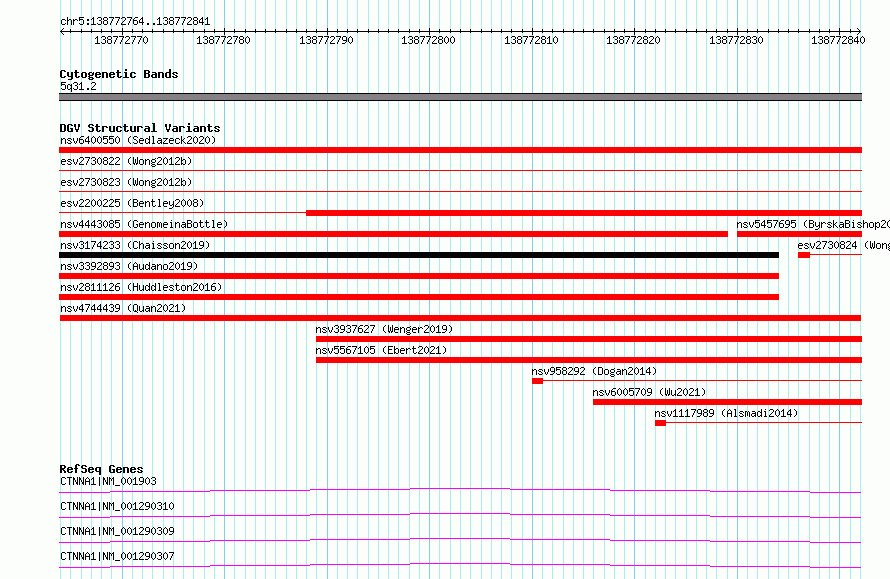The image size is (890, 579).
Task: Click ruler position 138772780
Action: point(223,40)
